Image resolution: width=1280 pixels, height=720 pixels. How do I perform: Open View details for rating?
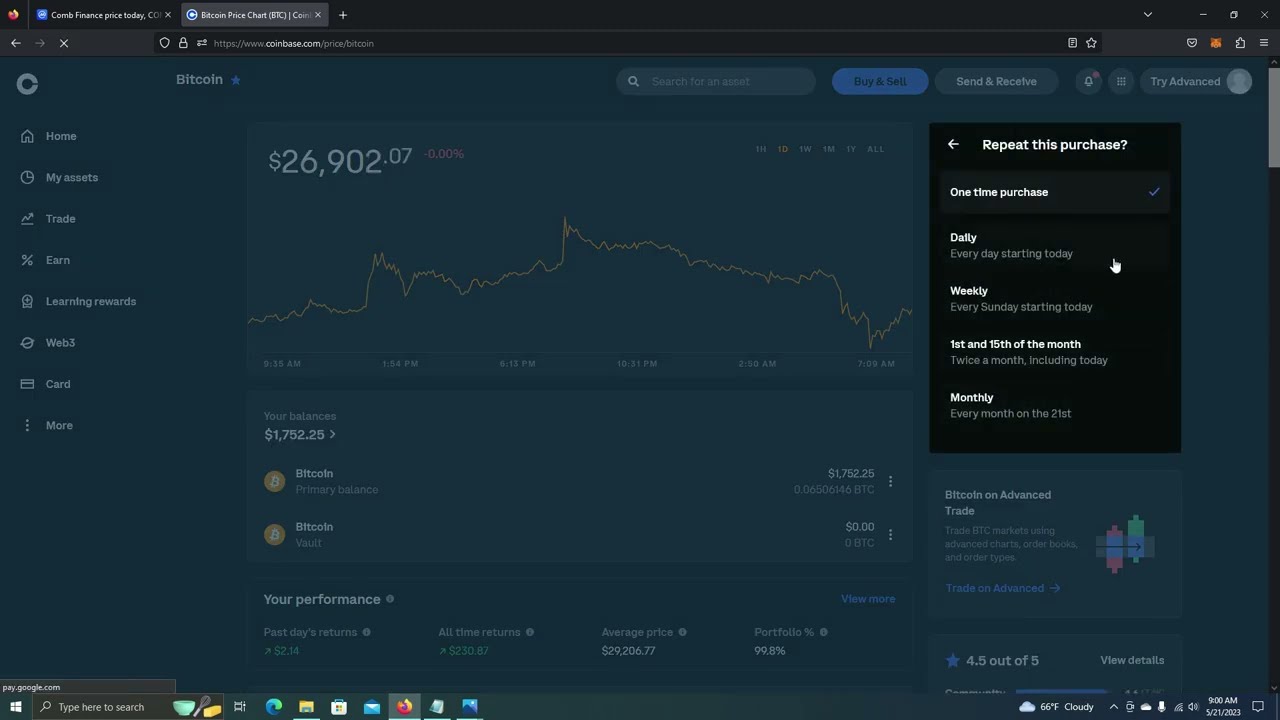[1132, 660]
